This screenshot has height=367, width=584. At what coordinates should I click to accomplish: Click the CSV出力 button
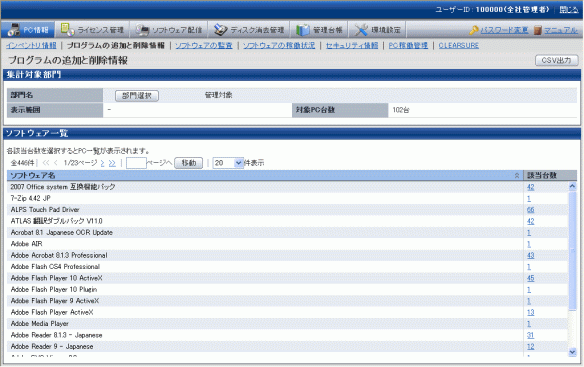(x=556, y=60)
